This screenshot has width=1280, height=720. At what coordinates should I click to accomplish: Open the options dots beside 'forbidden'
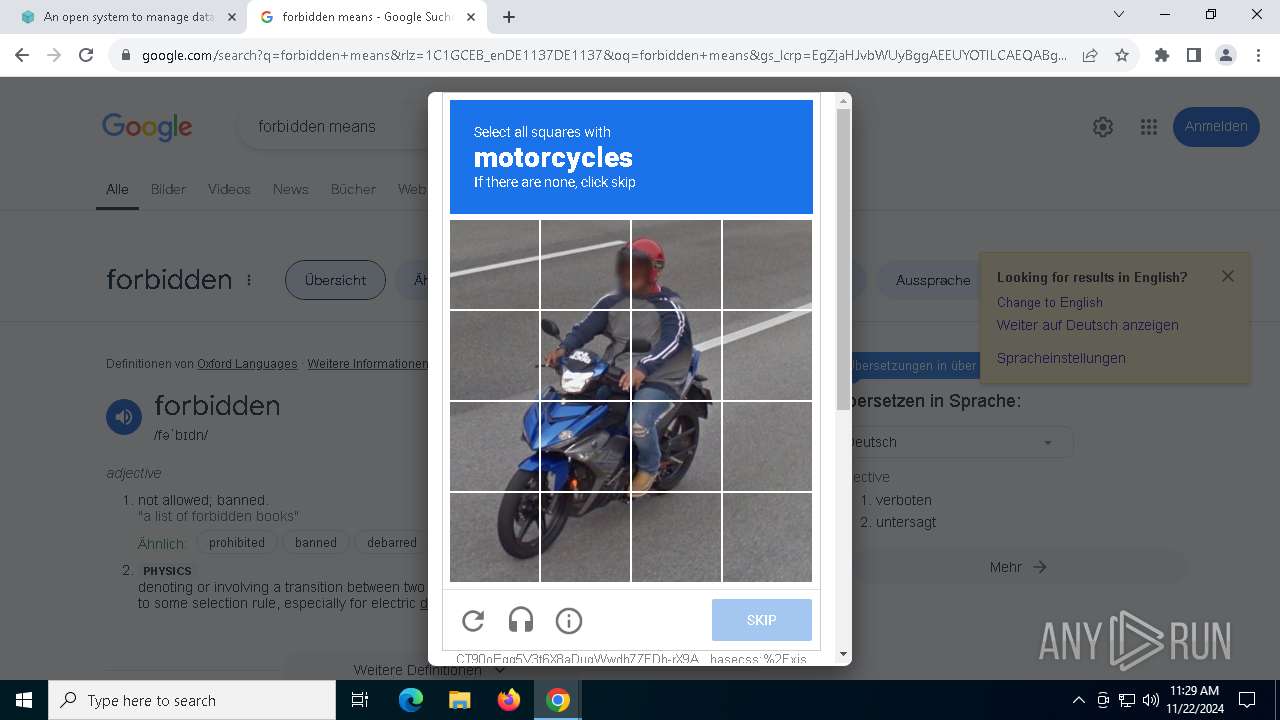[249, 281]
